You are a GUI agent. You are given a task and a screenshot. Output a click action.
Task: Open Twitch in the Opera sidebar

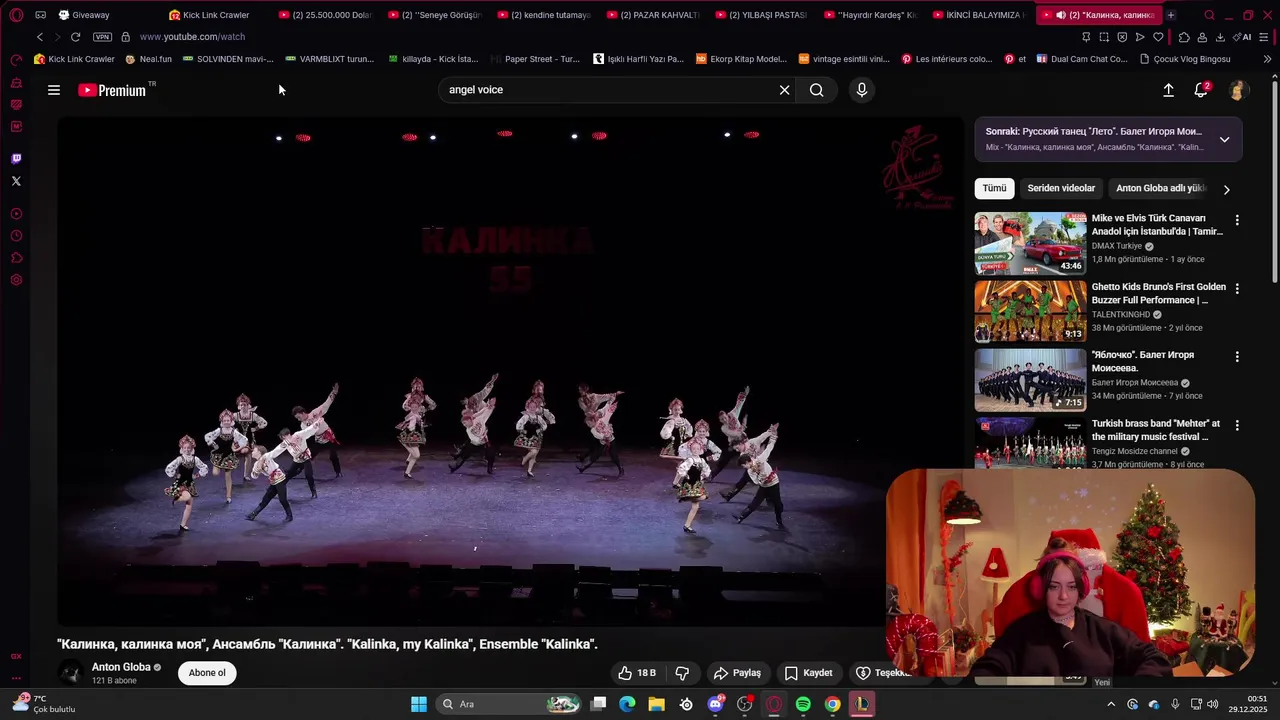[x=16, y=158]
